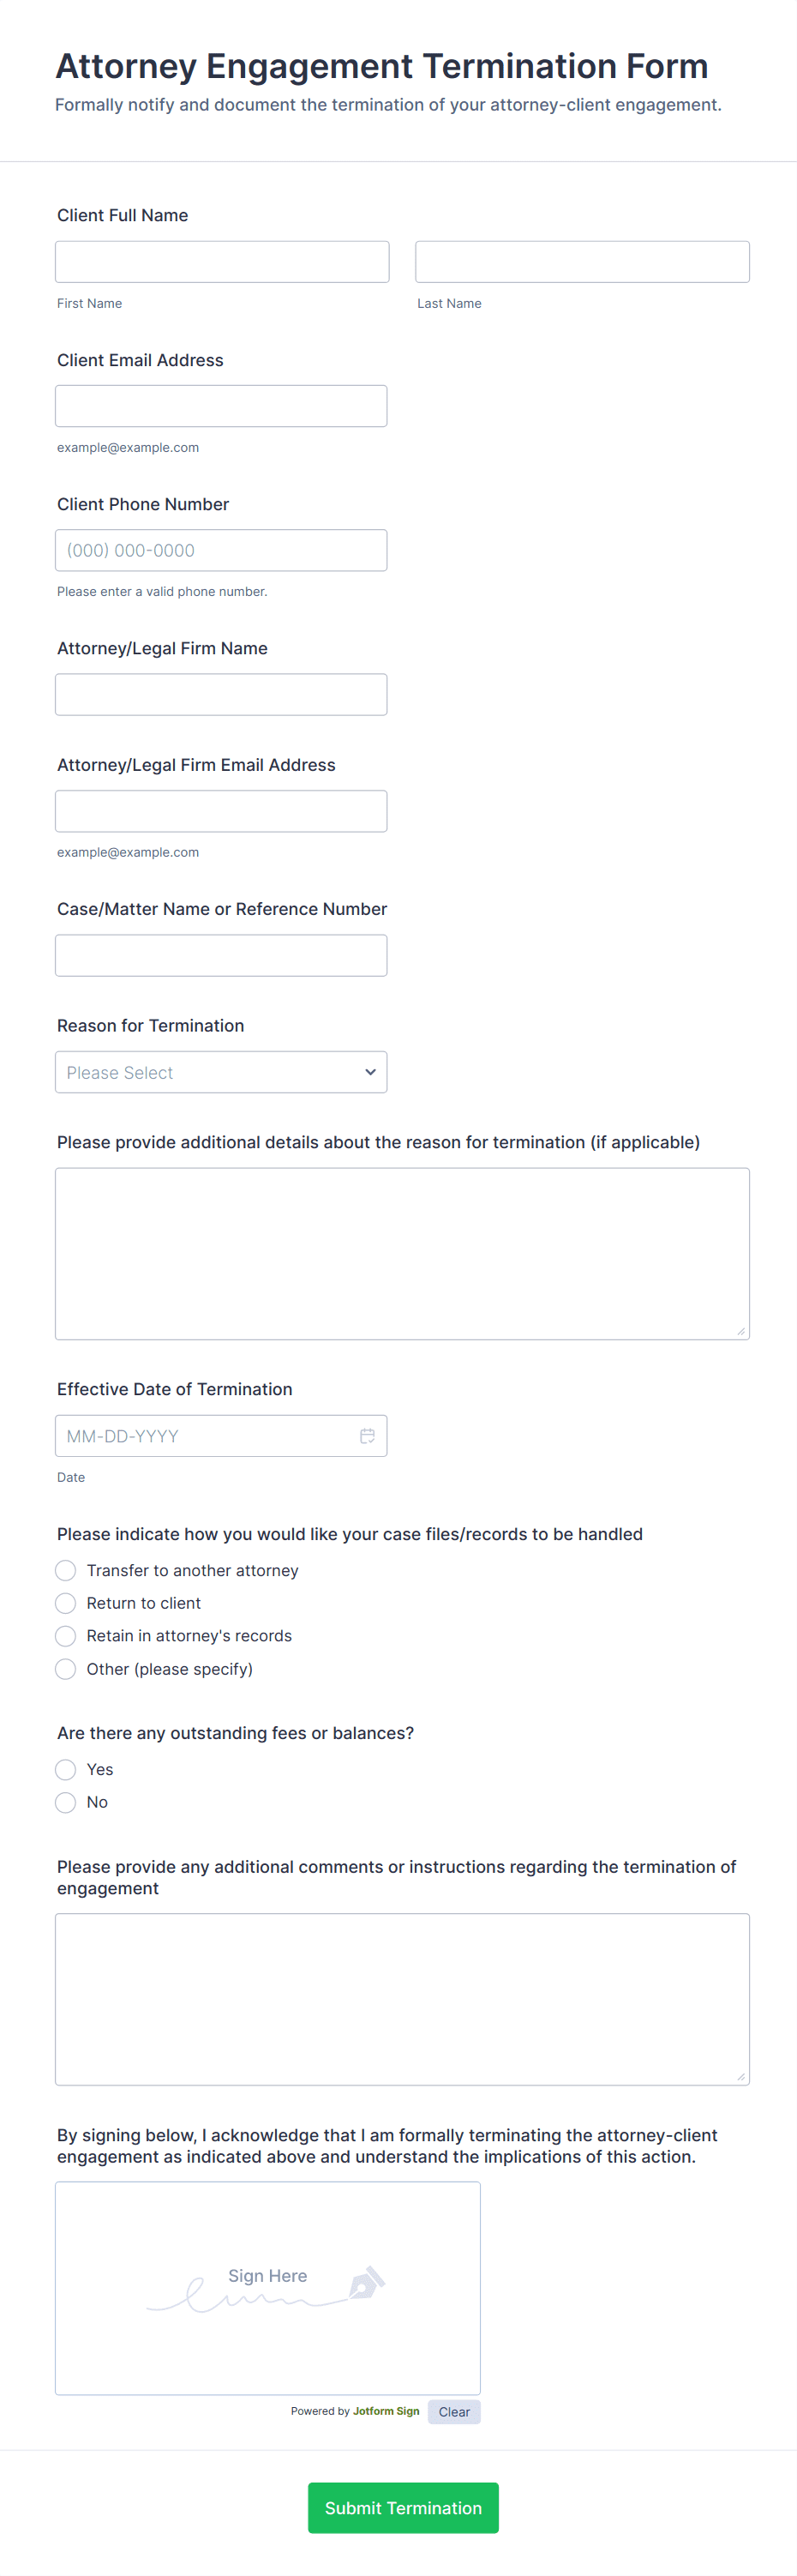This screenshot has width=797, height=2576.
Task: Open the Jotform Sign link
Action: tap(386, 2411)
